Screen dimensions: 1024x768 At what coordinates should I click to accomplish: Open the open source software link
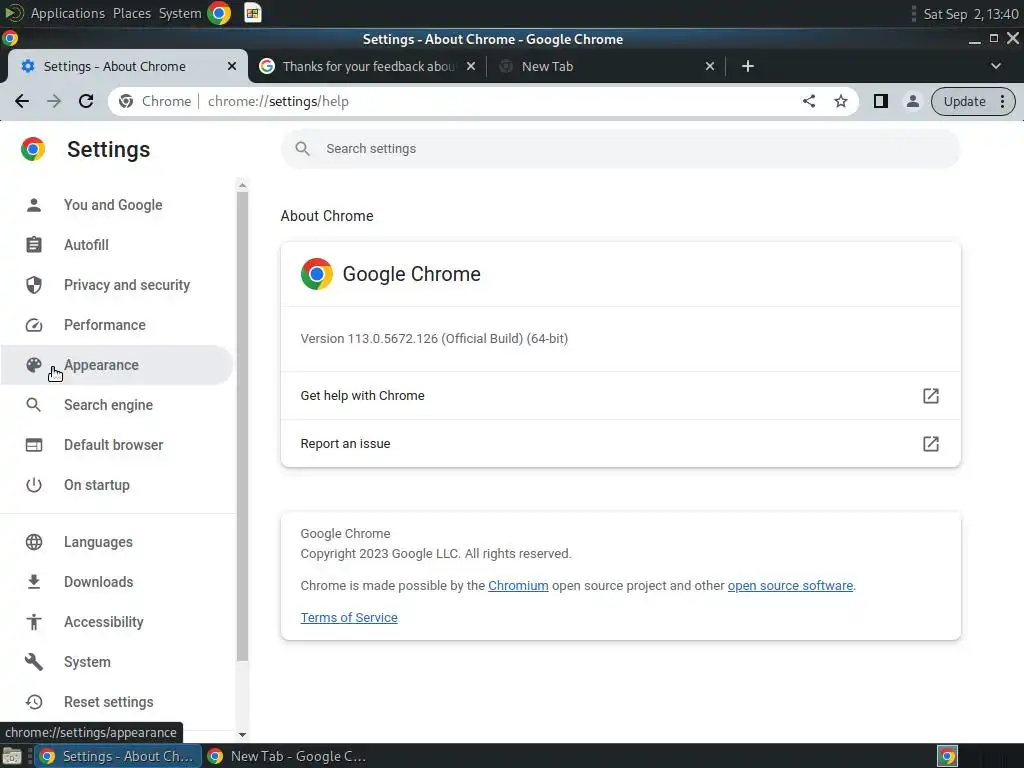click(x=790, y=586)
